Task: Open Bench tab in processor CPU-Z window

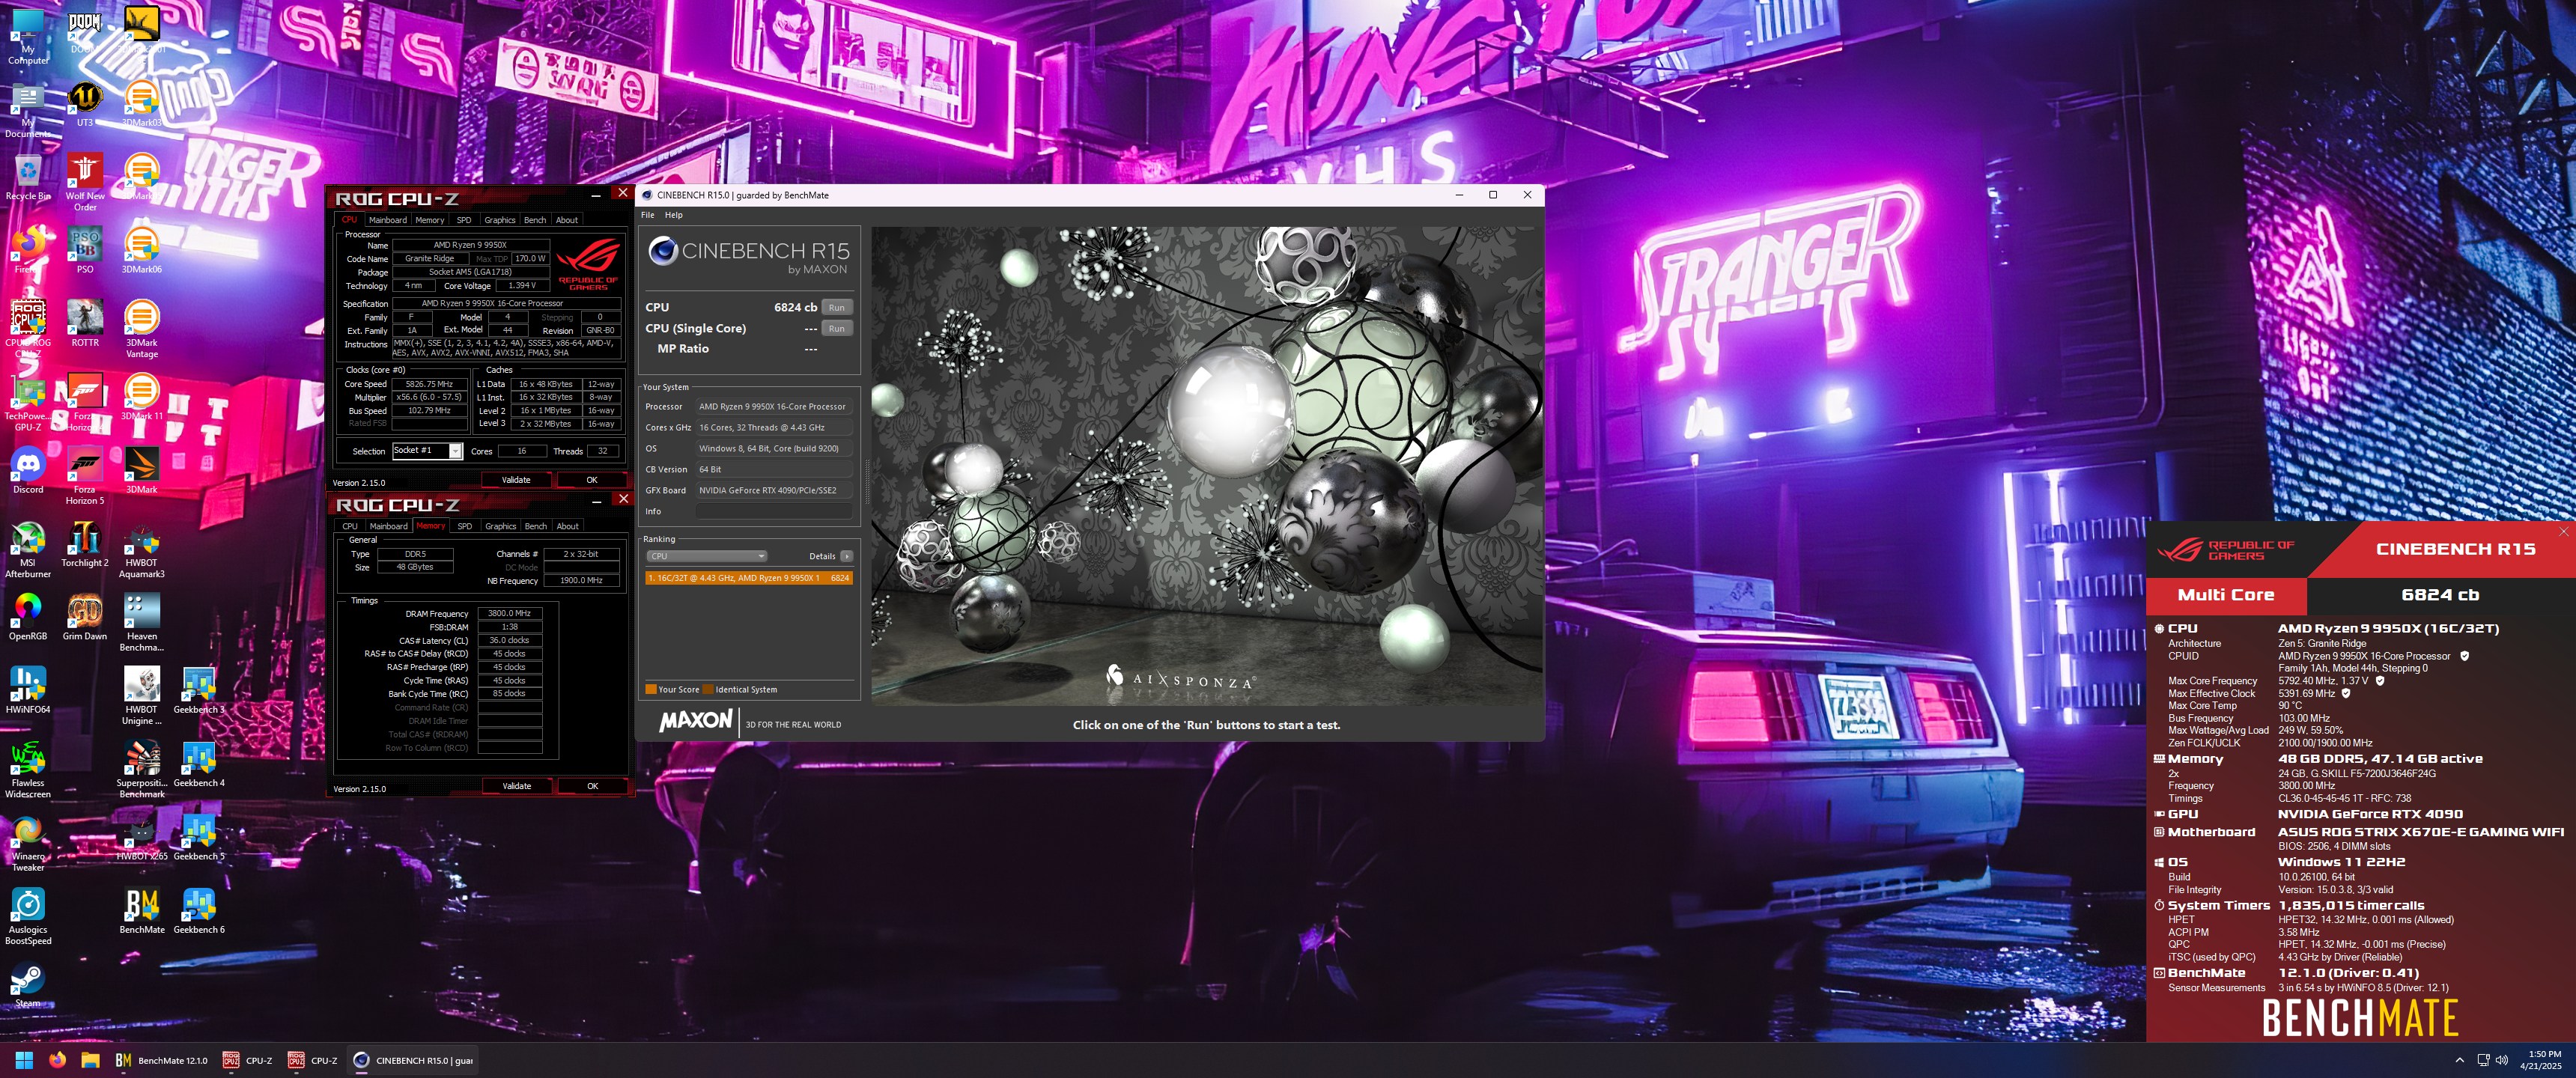Action: 535,220
